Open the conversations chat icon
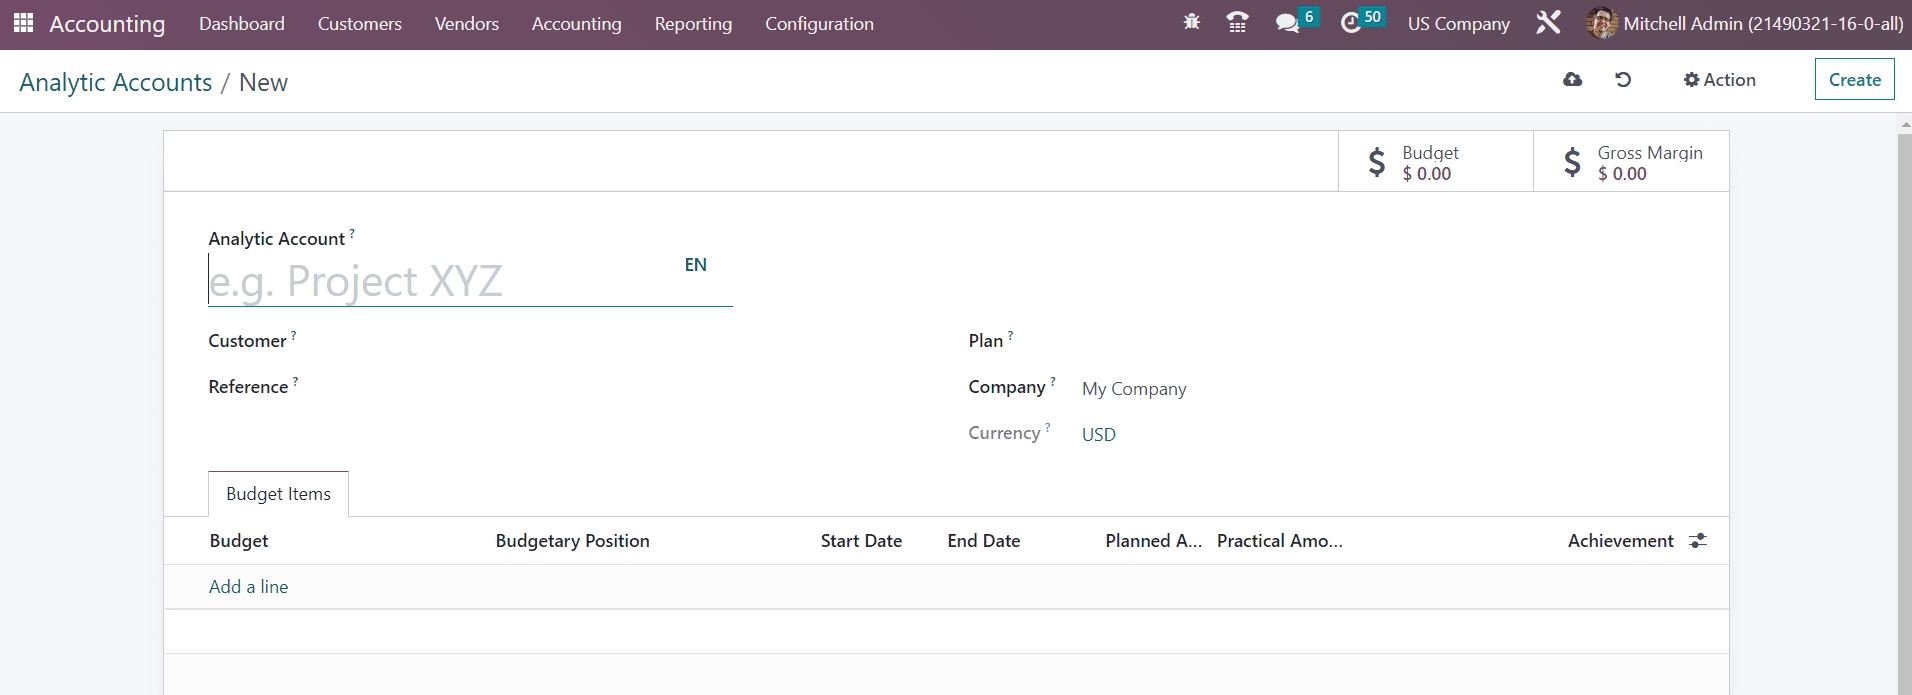The width and height of the screenshot is (1912, 695). tap(1288, 23)
